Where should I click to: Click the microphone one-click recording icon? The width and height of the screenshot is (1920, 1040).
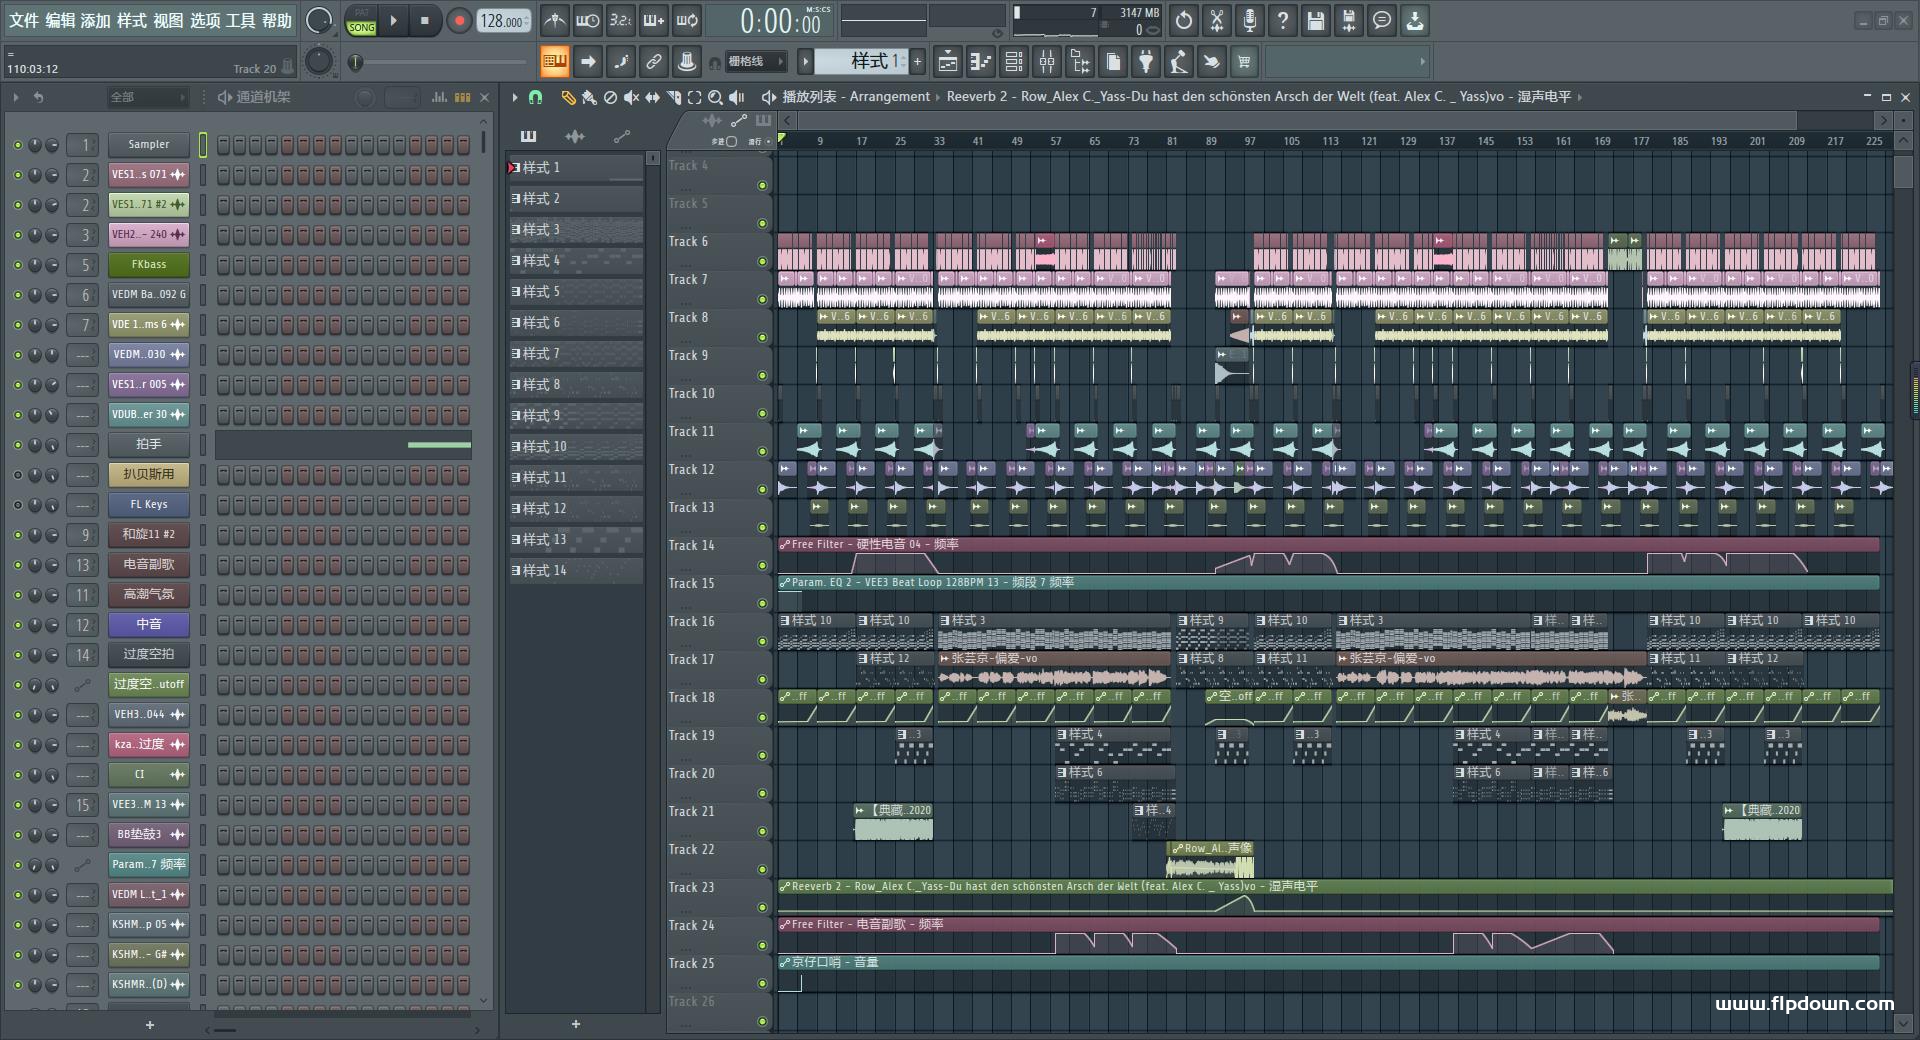coord(1250,20)
